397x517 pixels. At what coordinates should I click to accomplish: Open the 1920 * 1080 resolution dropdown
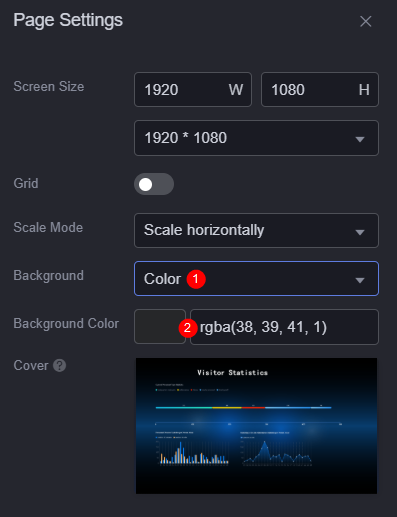(256, 138)
